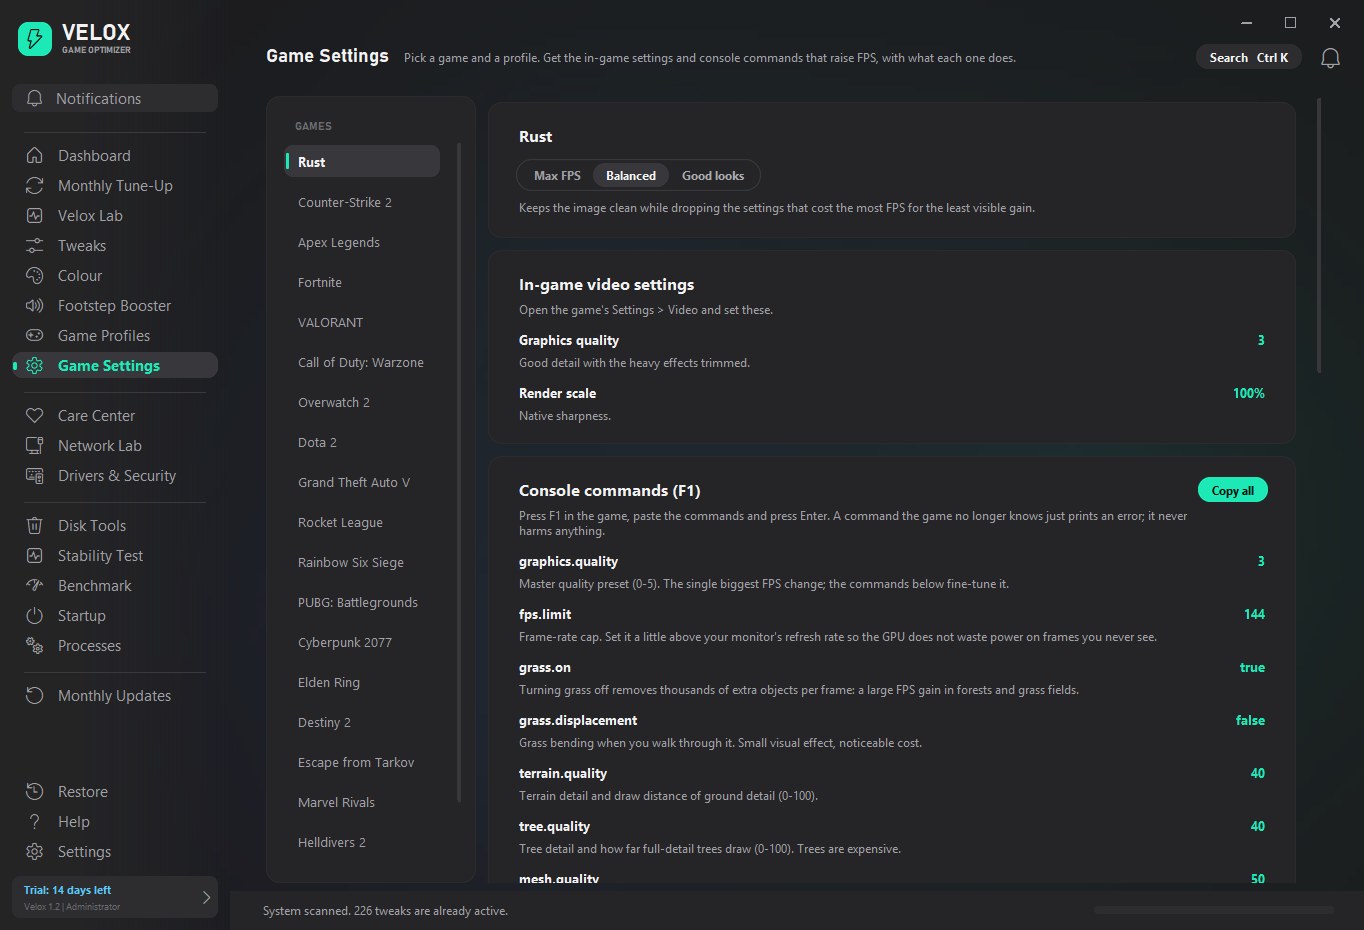The height and width of the screenshot is (930, 1364).
Task: Click the Benchmark gauge icon
Action: 34,585
